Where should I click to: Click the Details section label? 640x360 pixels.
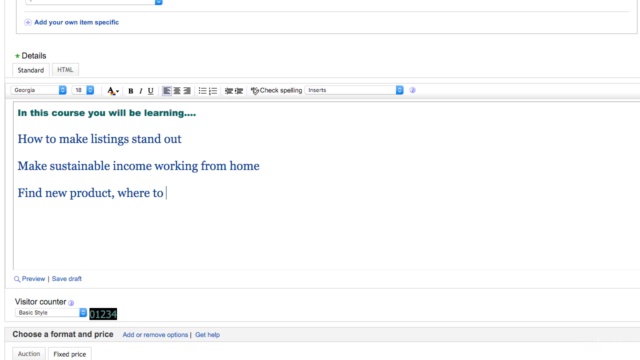click(34, 56)
